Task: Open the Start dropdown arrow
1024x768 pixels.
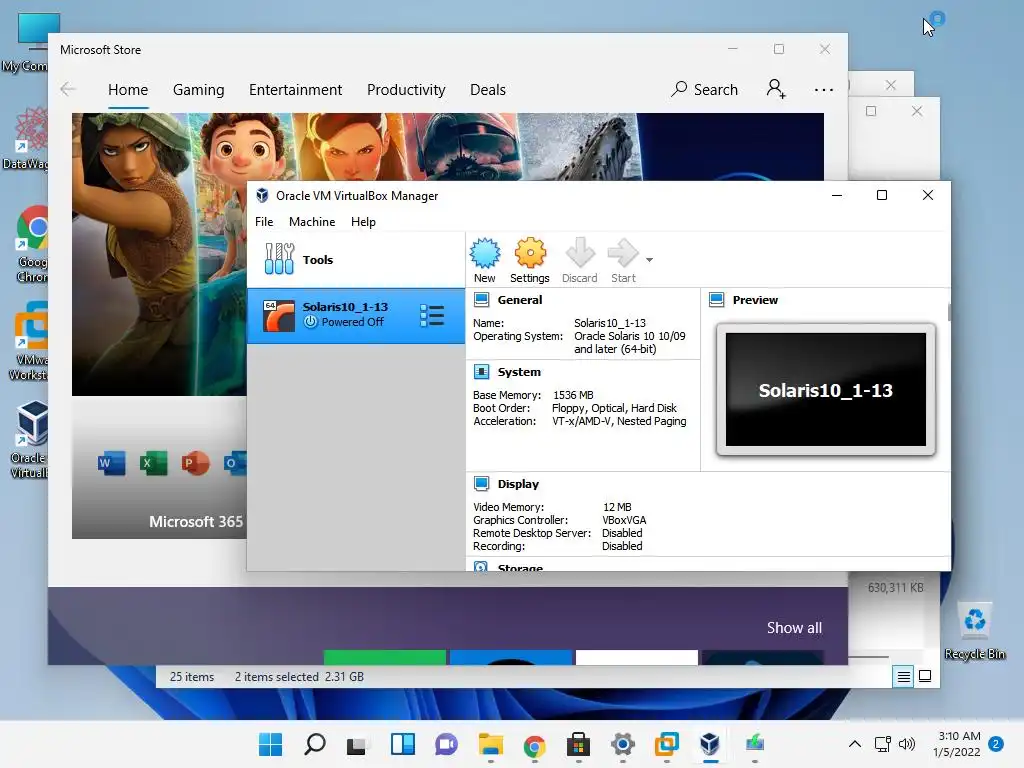Action: (x=649, y=260)
